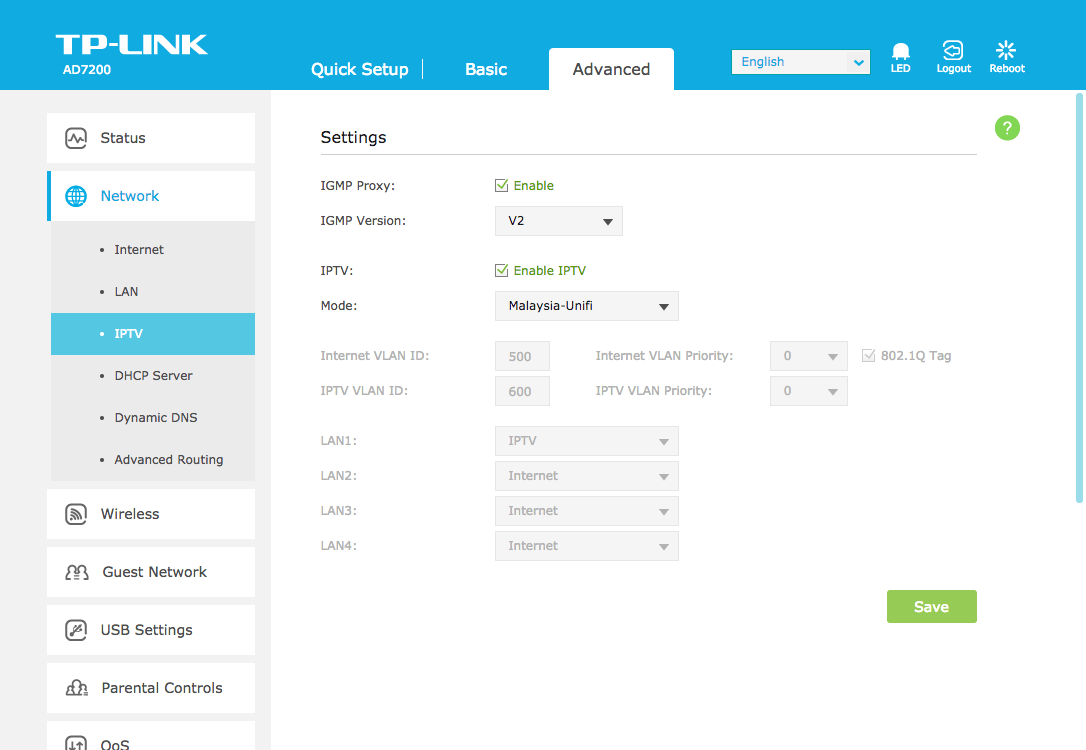Switch to the Quick Setup tab
Screen dimensions: 1086x750
pos(359,69)
